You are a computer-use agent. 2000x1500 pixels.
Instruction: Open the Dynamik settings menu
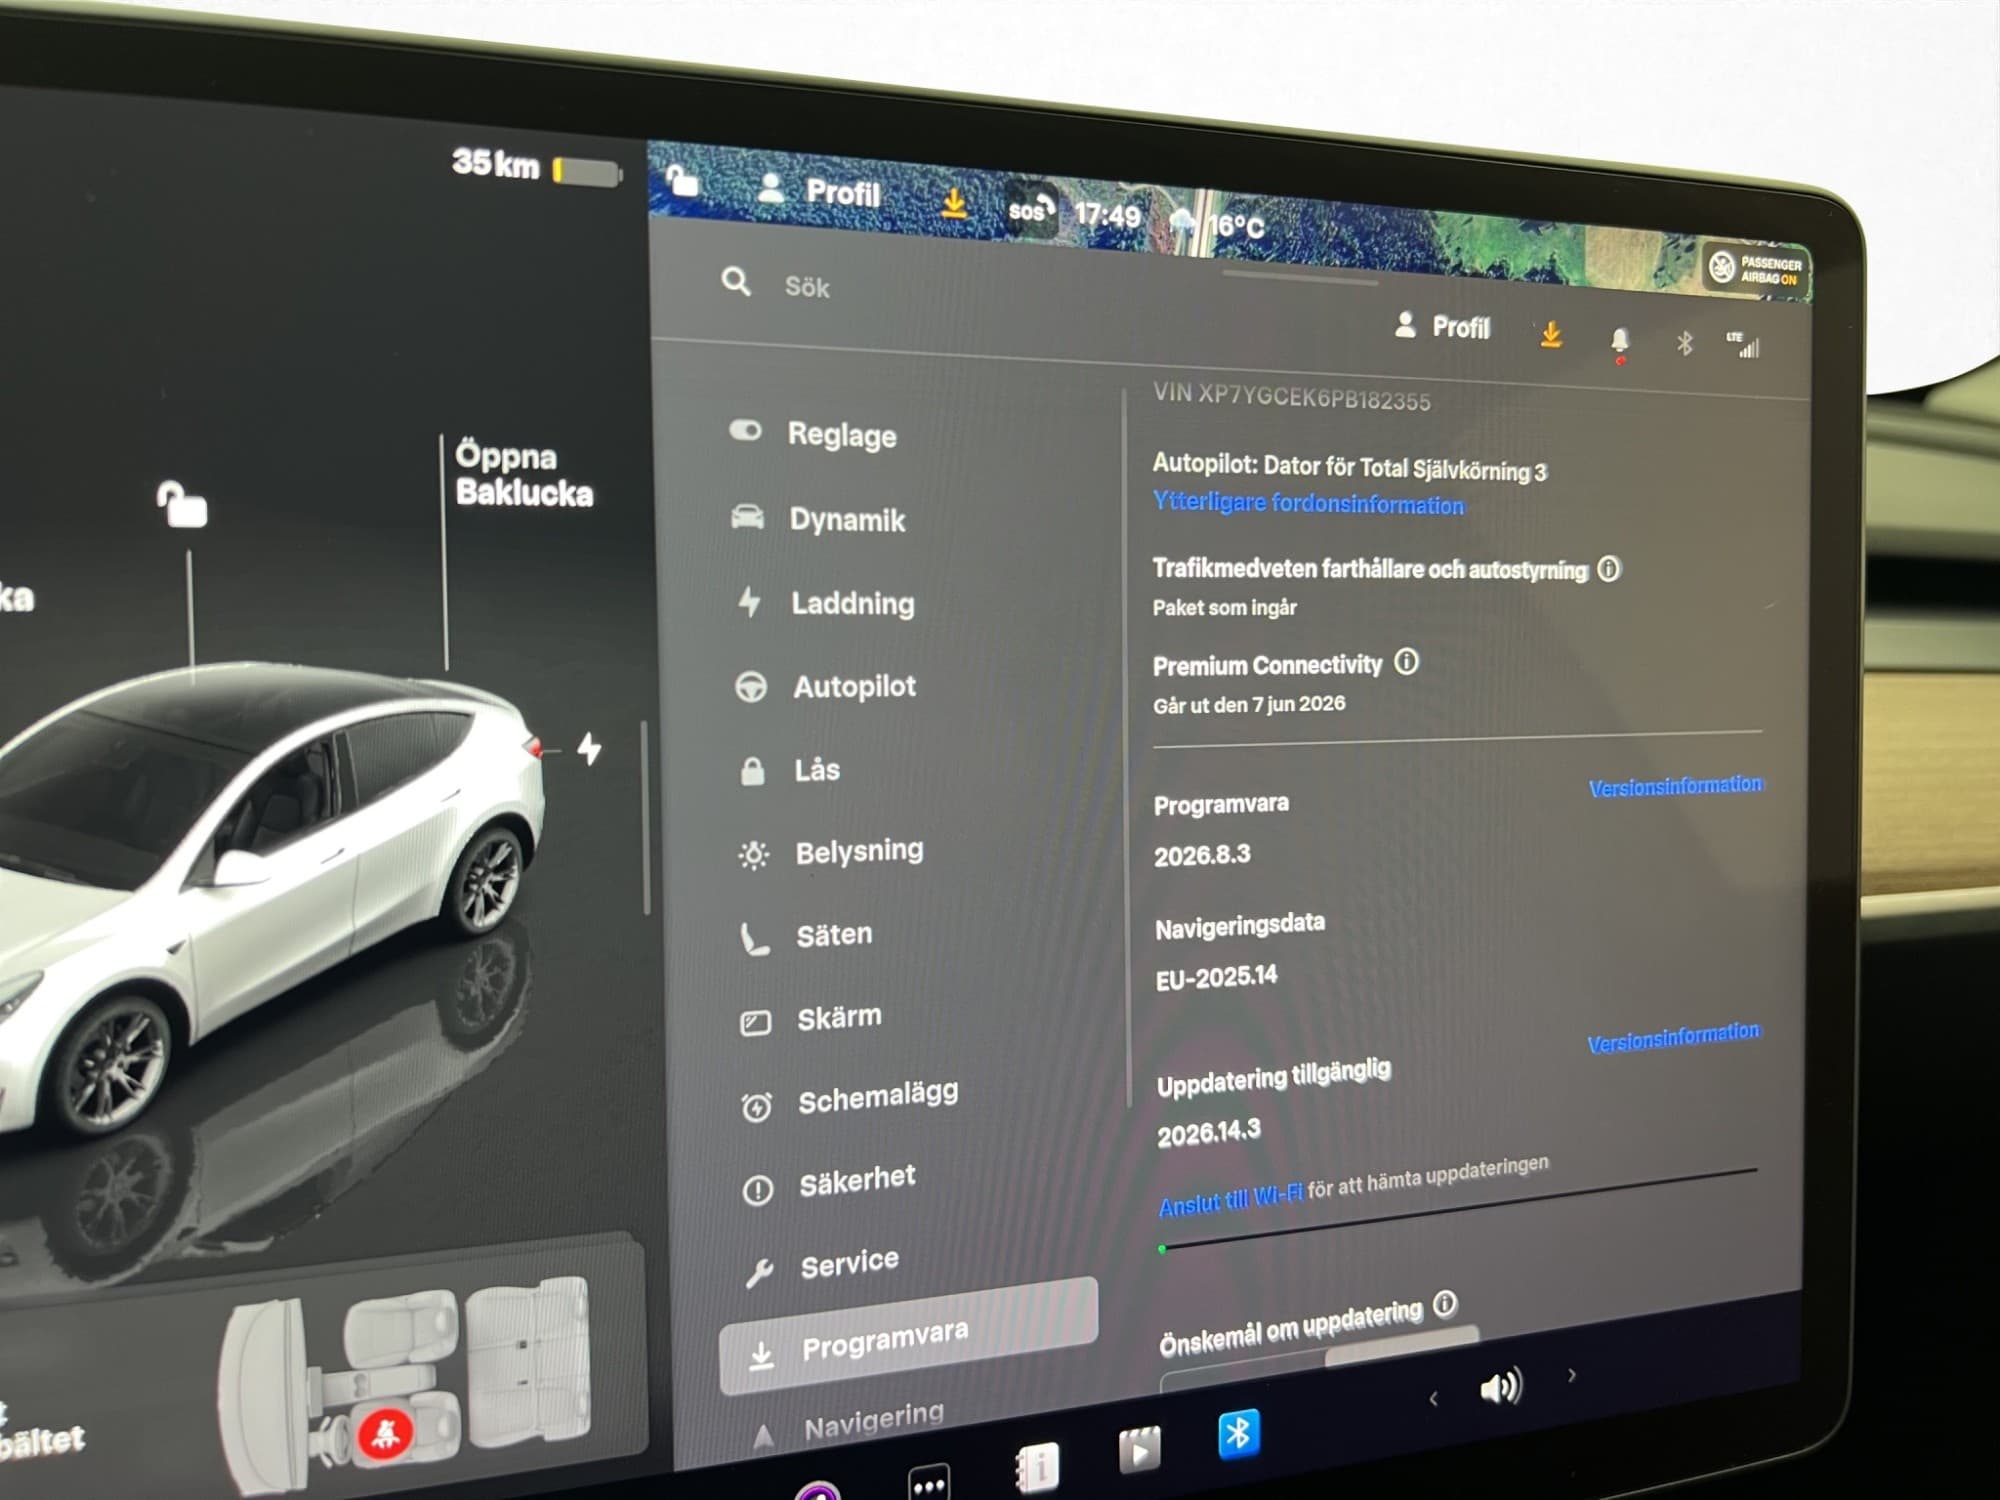817,519
